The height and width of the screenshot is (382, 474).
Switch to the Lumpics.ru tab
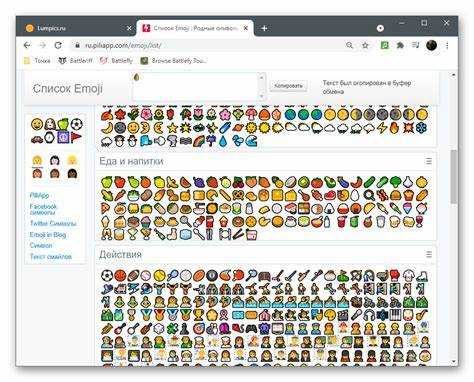77,28
